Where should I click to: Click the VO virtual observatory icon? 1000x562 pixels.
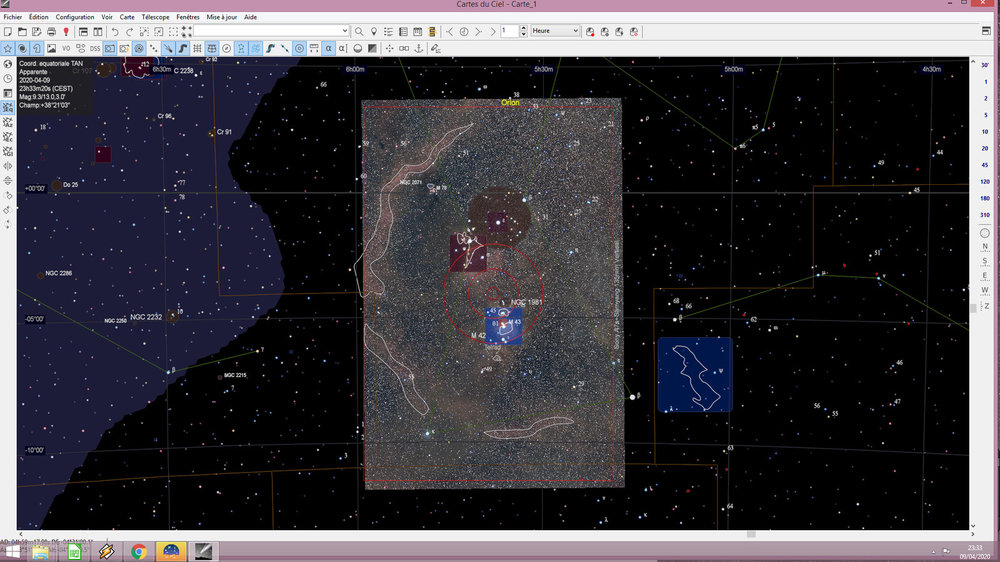66,48
